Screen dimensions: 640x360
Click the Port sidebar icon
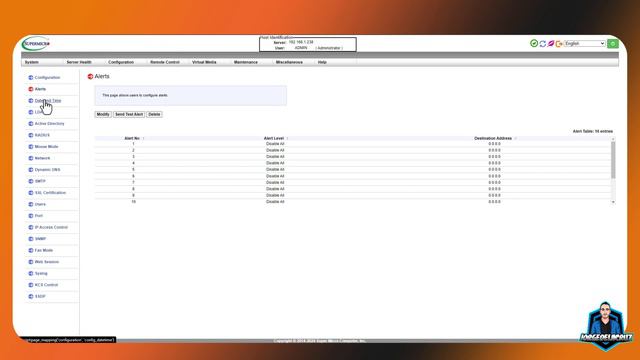(31, 216)
